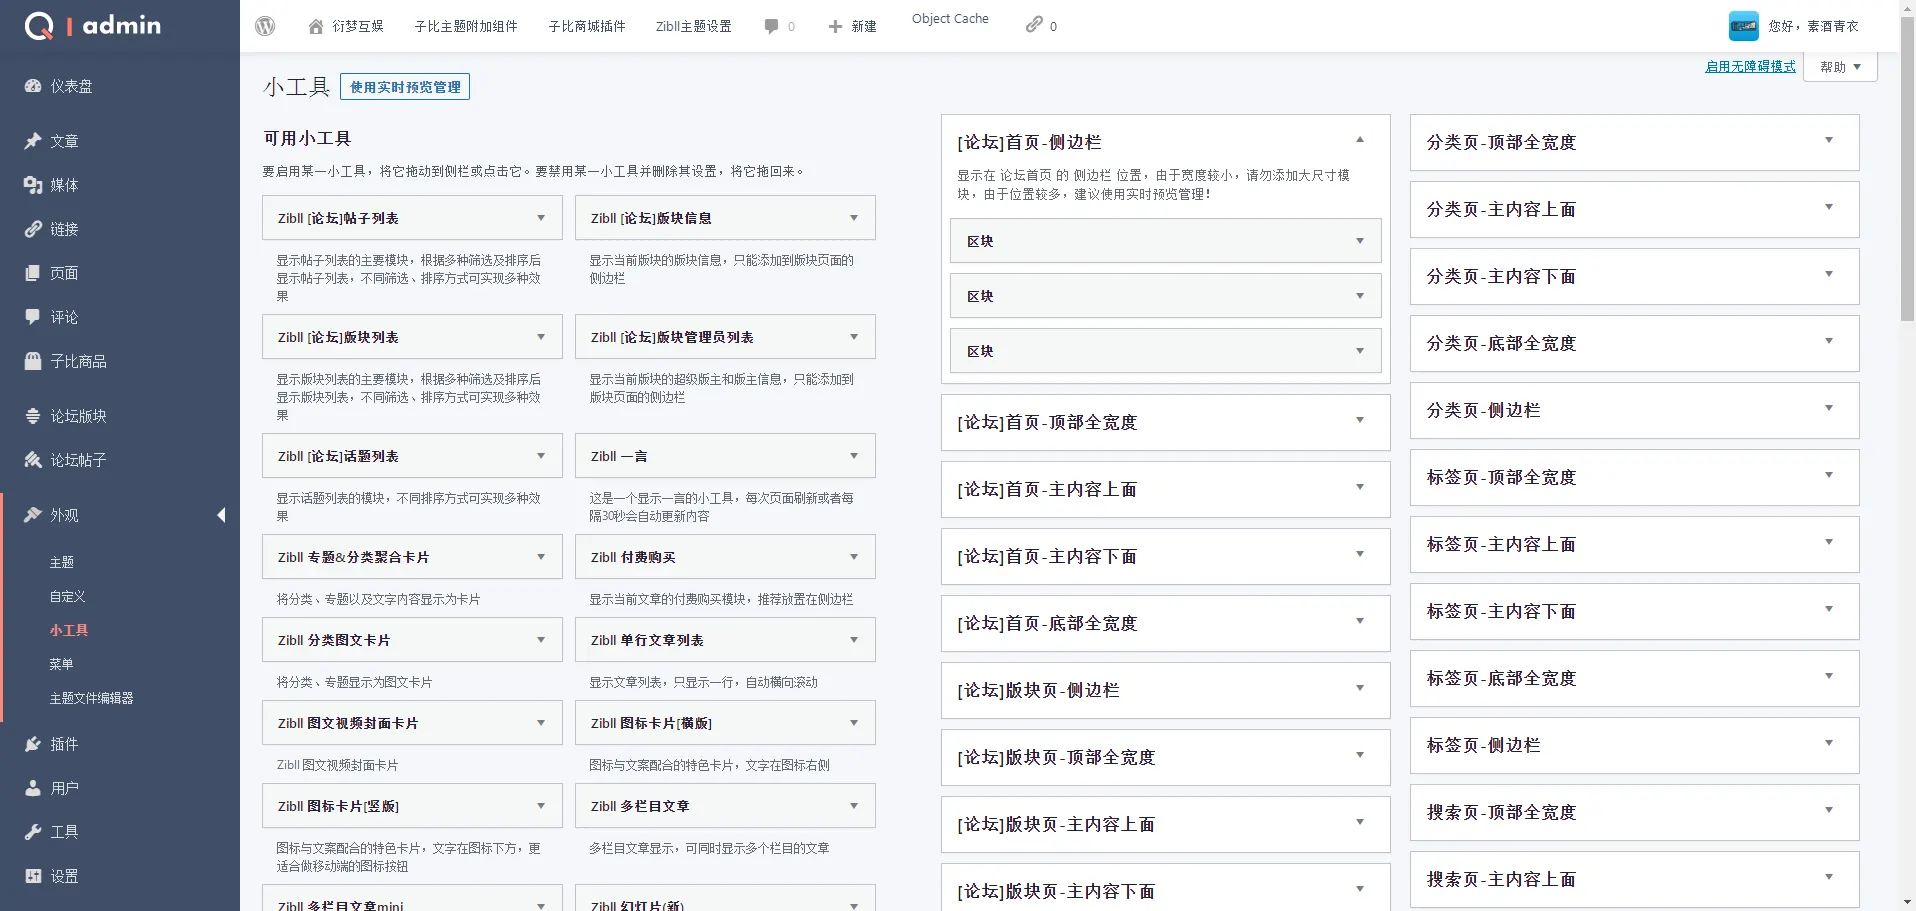The height and width of the screenshot is (911, 1916).
Task: Click the plus icon for 新建
Action: point(835,27)
